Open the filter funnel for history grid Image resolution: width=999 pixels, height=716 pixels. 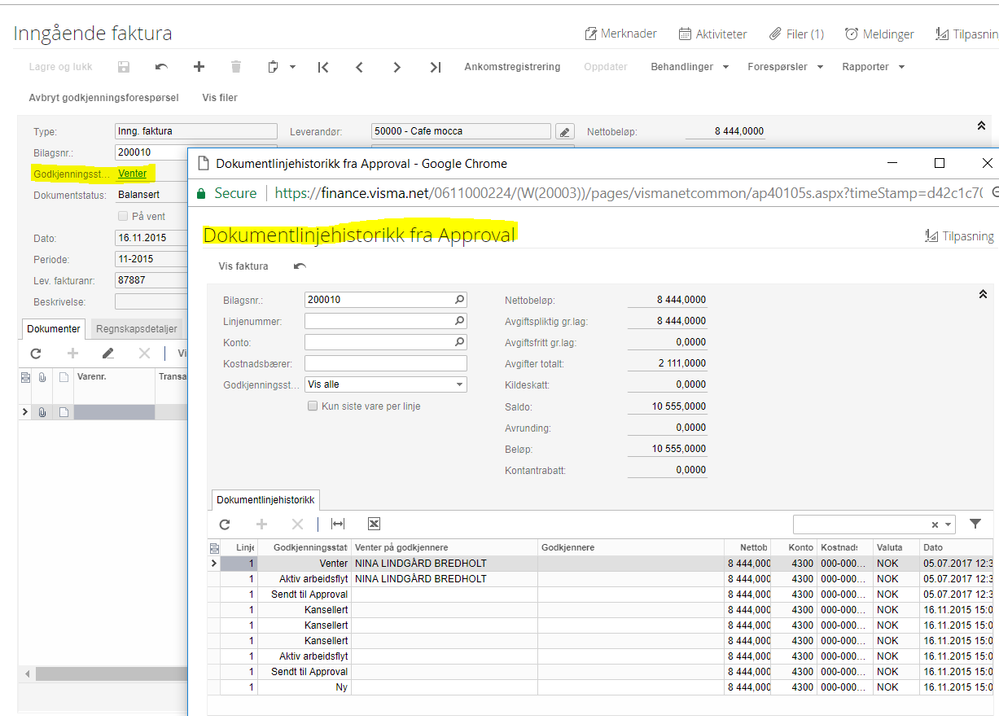pyautogui.click(x=975, y=524)
